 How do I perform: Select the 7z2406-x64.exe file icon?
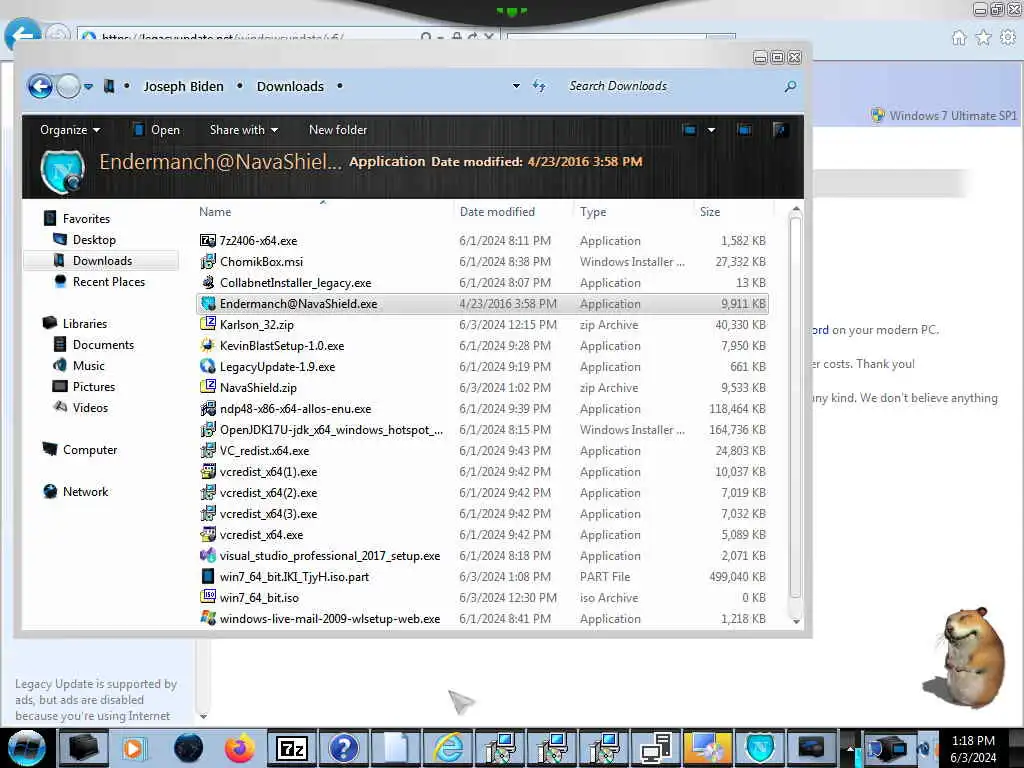point(208,240)
